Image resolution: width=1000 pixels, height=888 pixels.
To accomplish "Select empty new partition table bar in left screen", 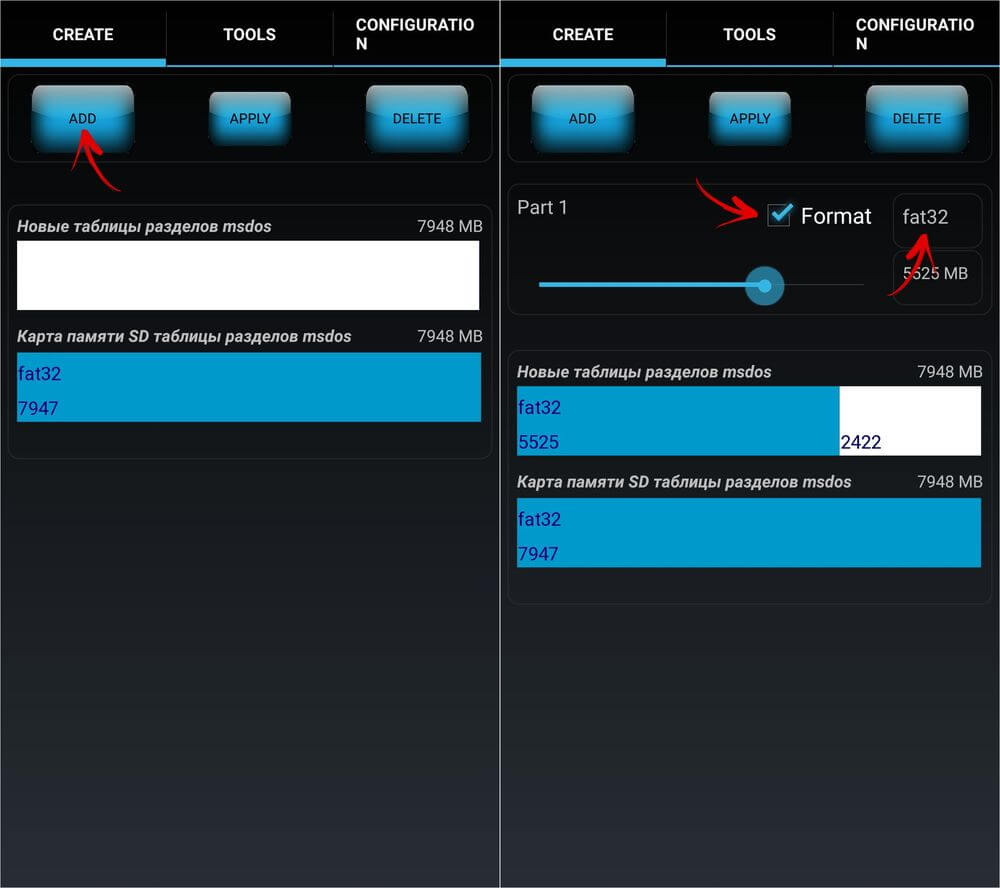I will click(248, 275).
